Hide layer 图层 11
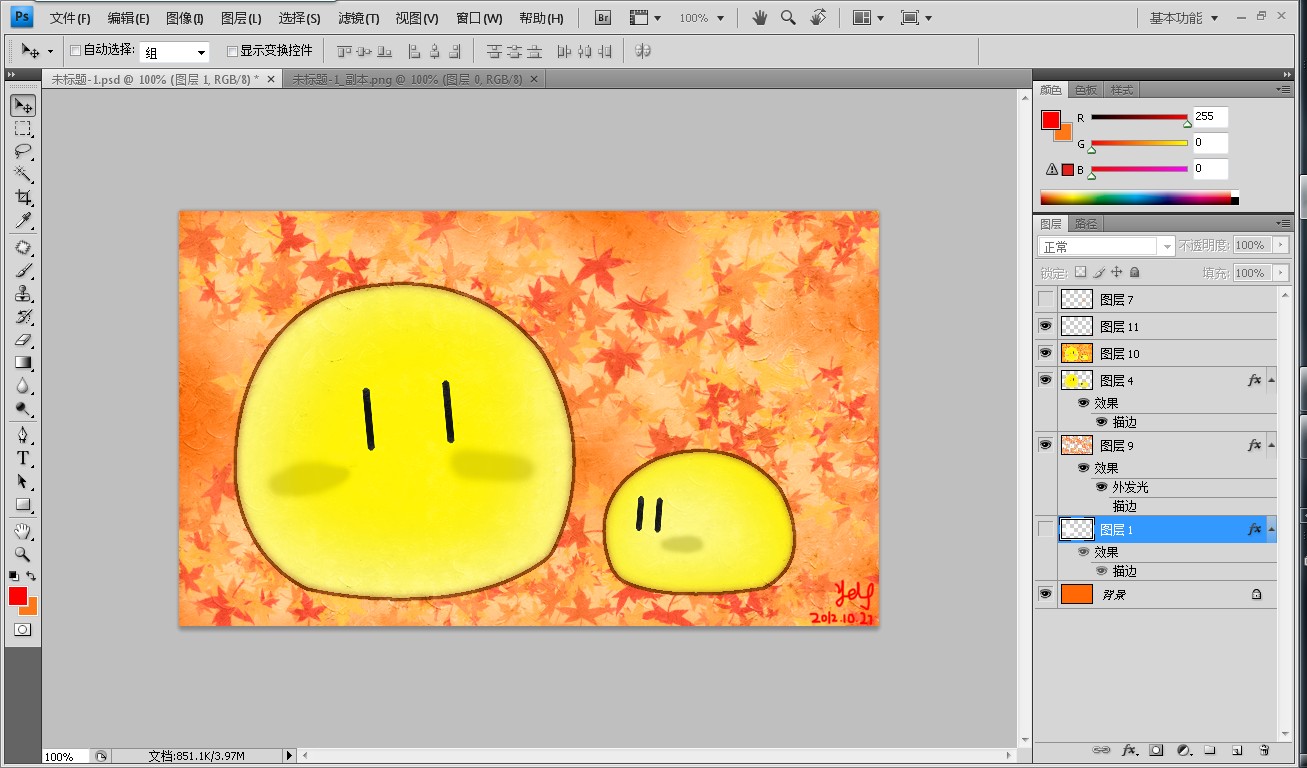This screenshot has width=1307, height=768. point(1046,326)
